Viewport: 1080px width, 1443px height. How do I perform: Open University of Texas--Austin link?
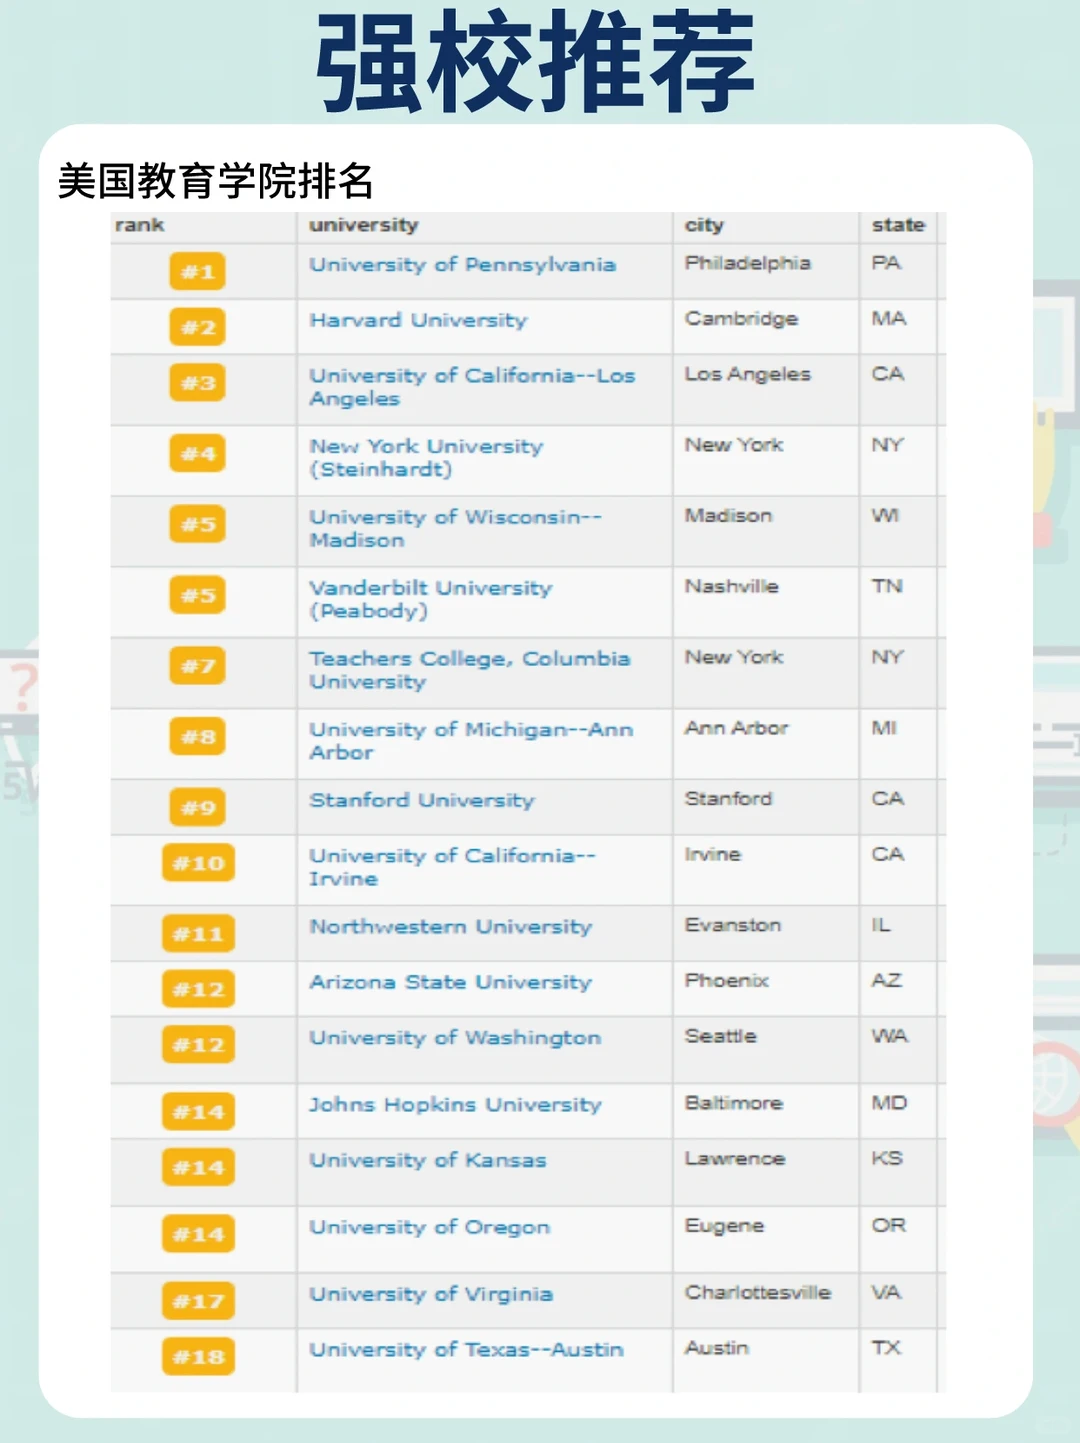pos(466,1350)
